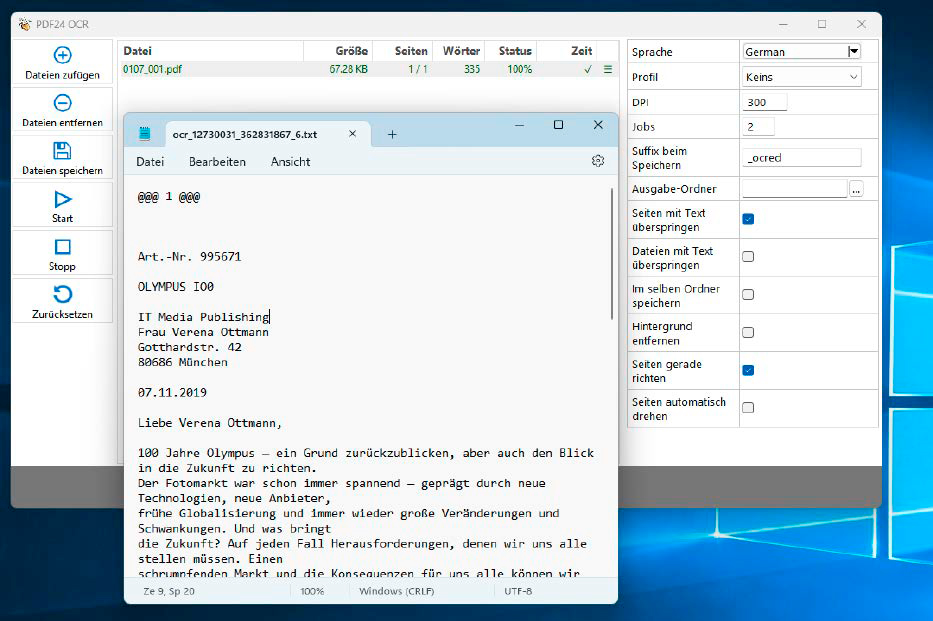Image resolution: width=933 pixels, height=621 pixels.
Task: Click the Ausgabe-Ordner path field
Action: (x=794, y=189)
